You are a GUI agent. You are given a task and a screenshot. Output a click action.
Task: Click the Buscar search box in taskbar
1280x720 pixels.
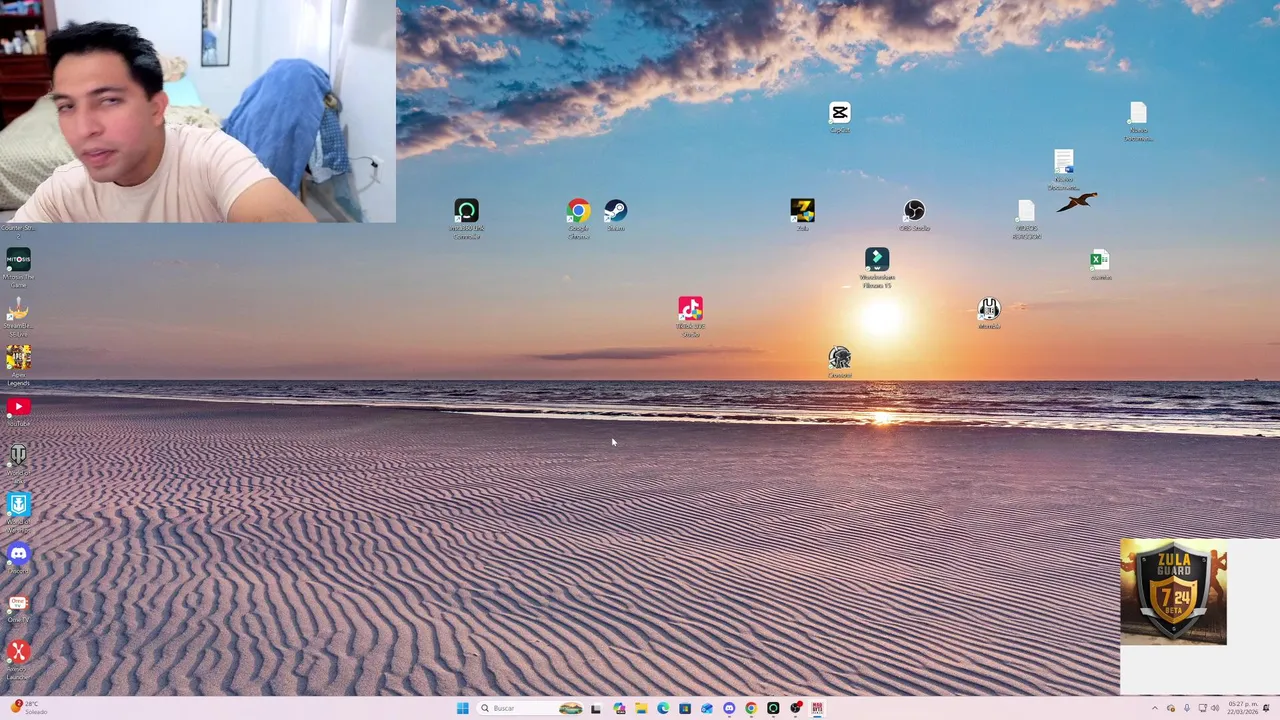point(529,708)
